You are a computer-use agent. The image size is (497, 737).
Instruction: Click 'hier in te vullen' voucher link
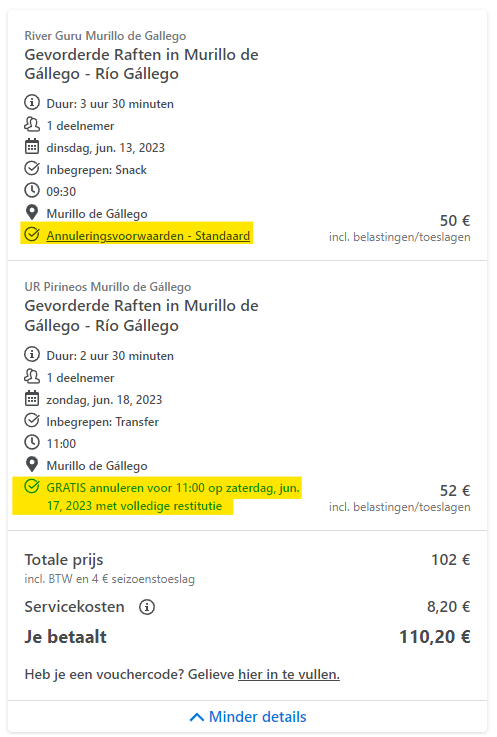[289, 674]
